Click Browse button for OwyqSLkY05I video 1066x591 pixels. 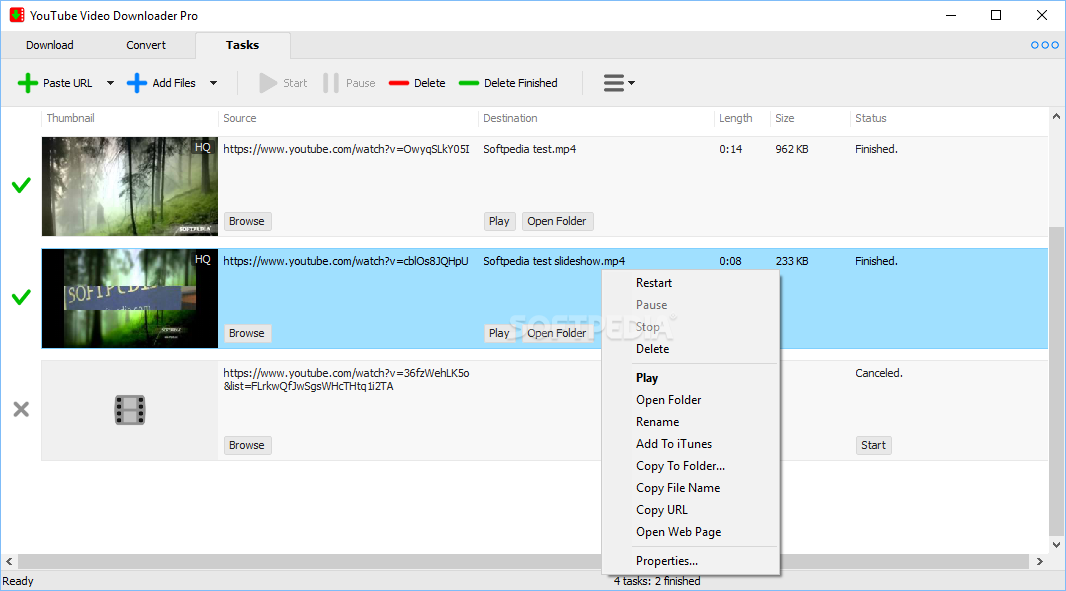coord(247,221)
